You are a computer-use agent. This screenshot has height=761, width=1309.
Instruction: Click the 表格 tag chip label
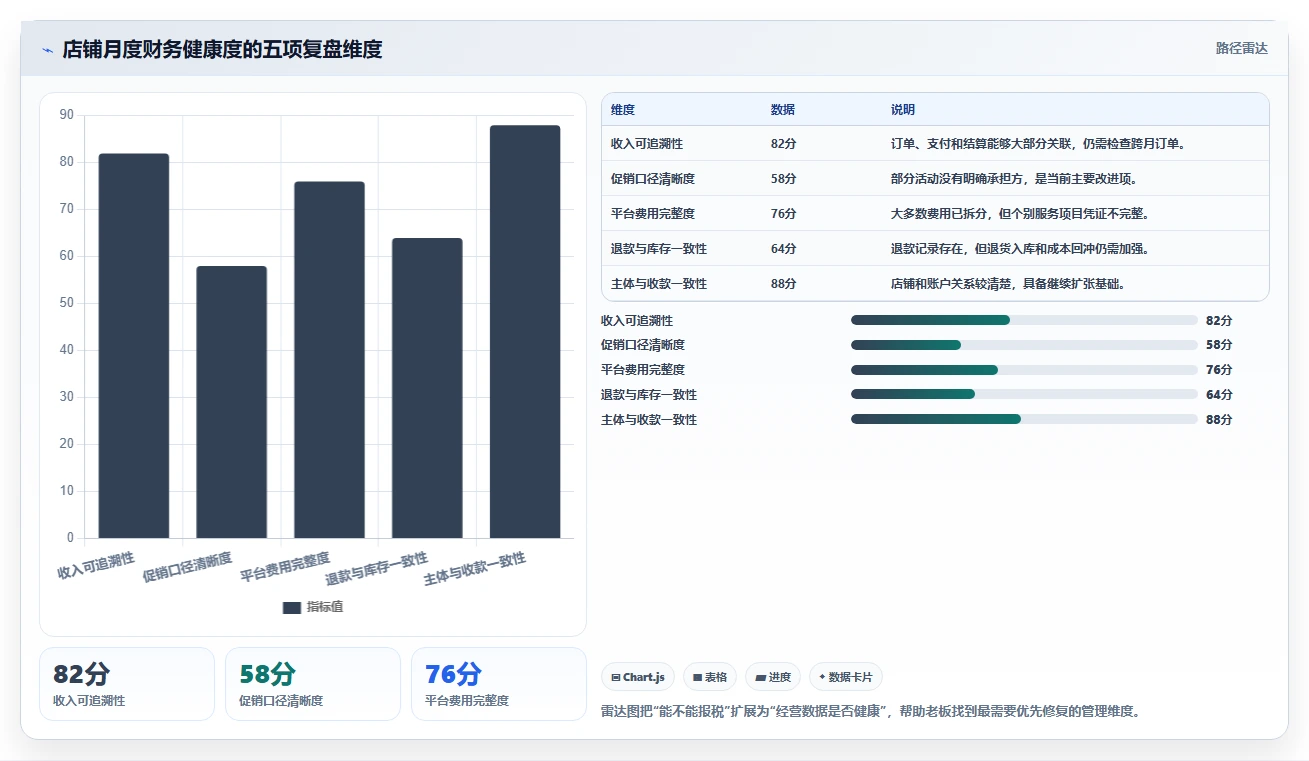716,677
